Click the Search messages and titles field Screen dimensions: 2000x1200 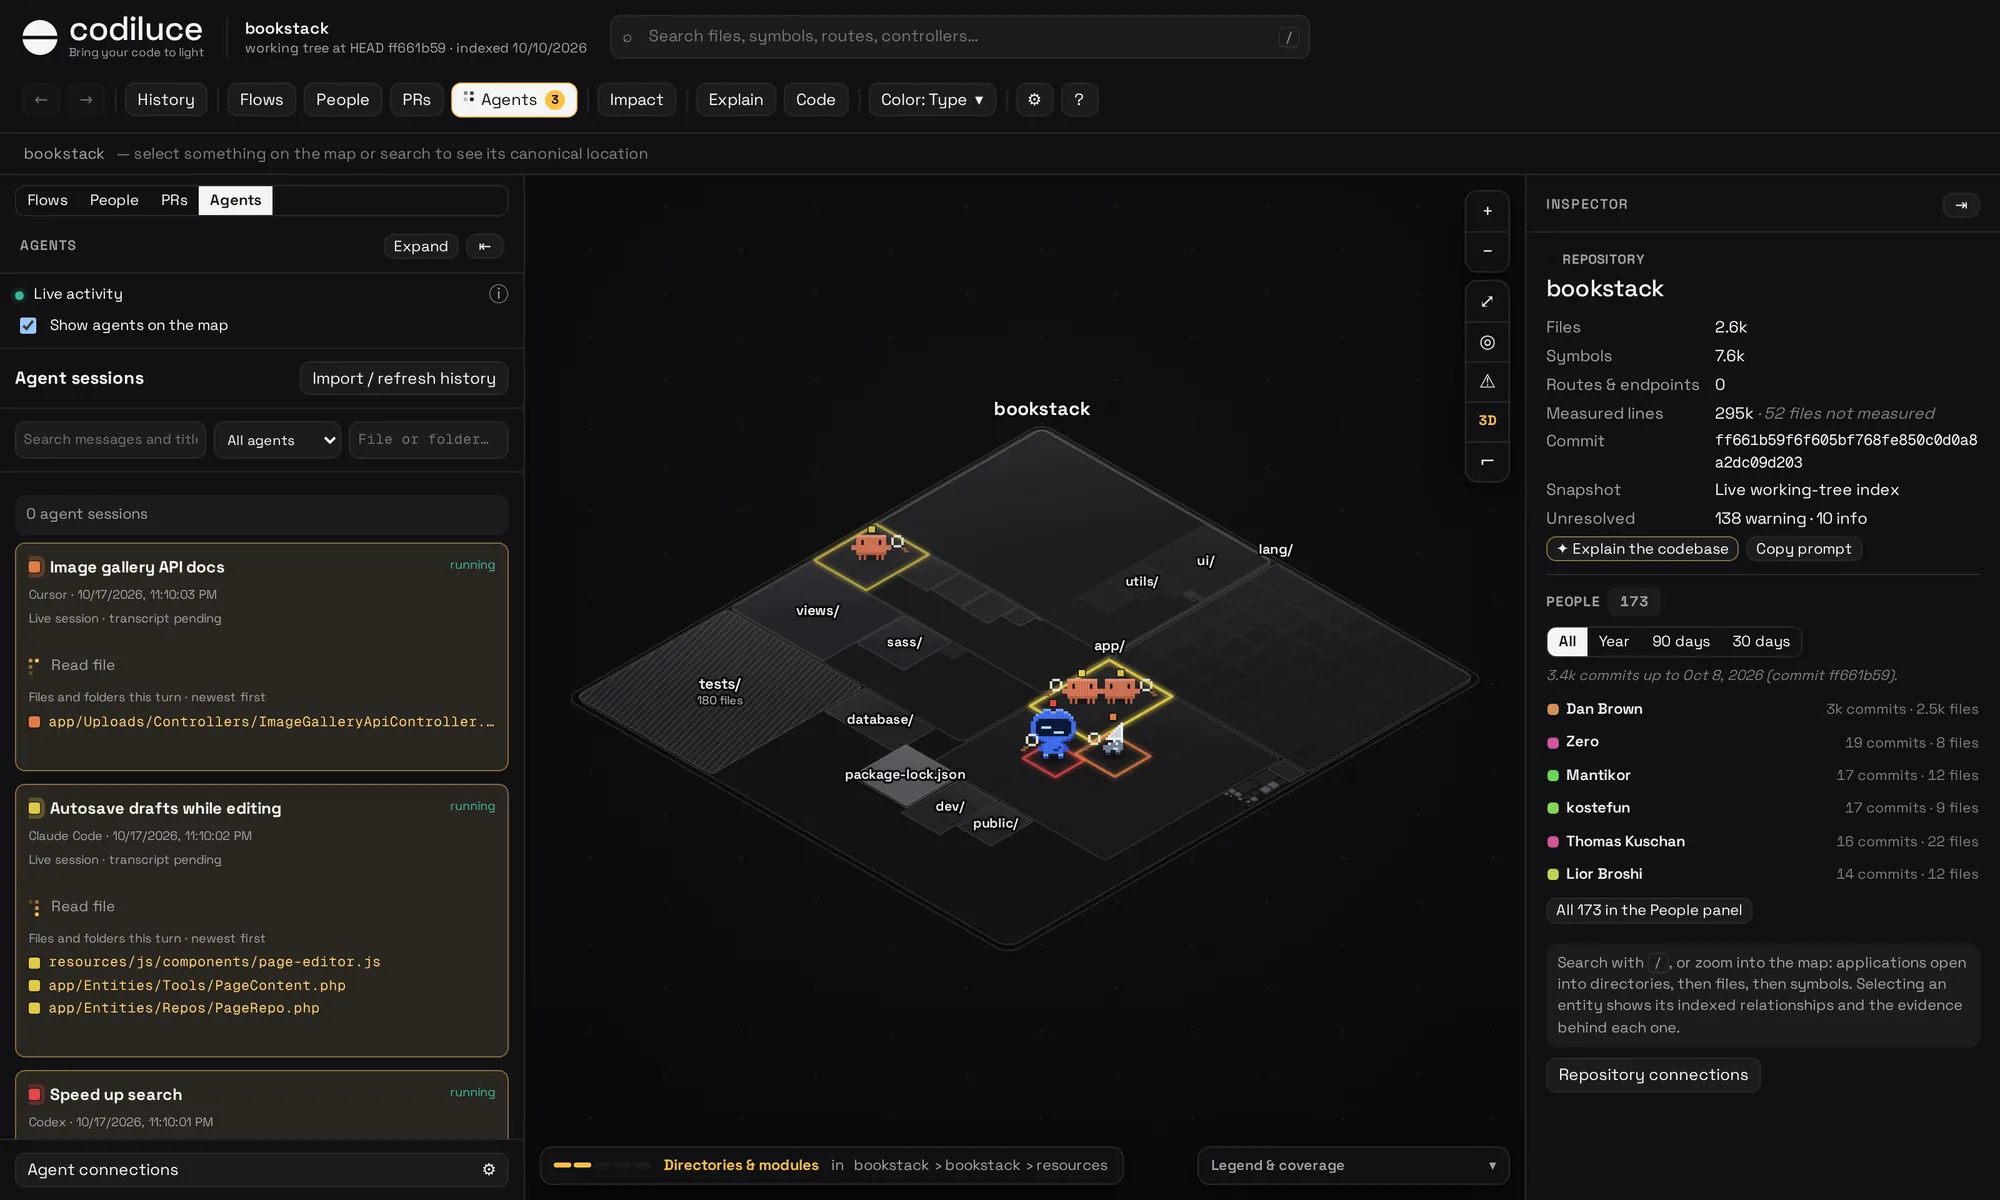[x=110, y=440]
